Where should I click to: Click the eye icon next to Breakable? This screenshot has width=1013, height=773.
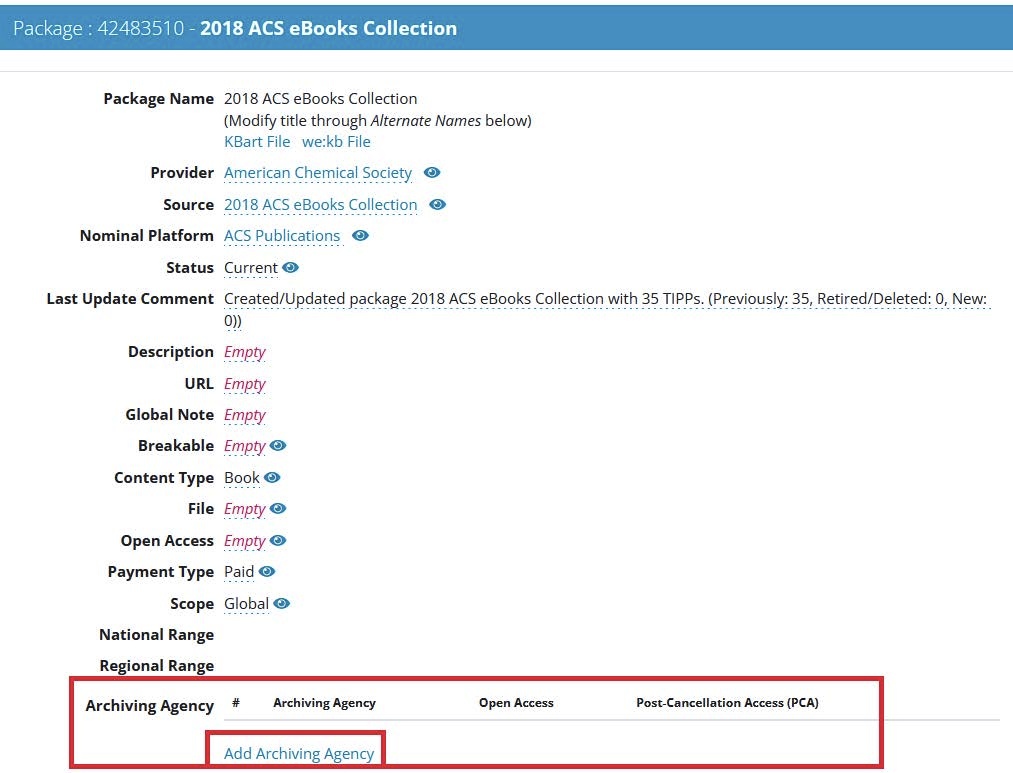pyautogui.click(x=278, y=446)
